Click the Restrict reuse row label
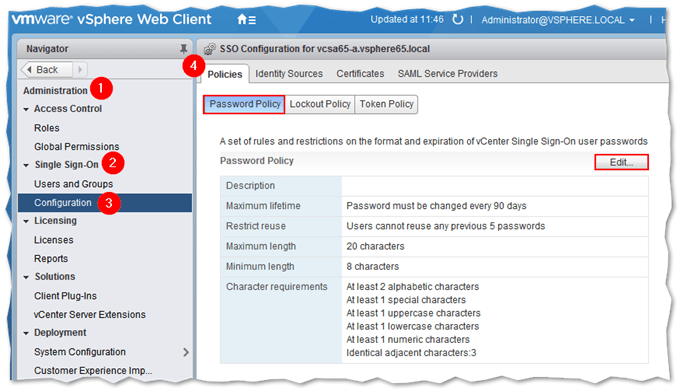This screenshot has width=680, height=391. pos(256,226)
